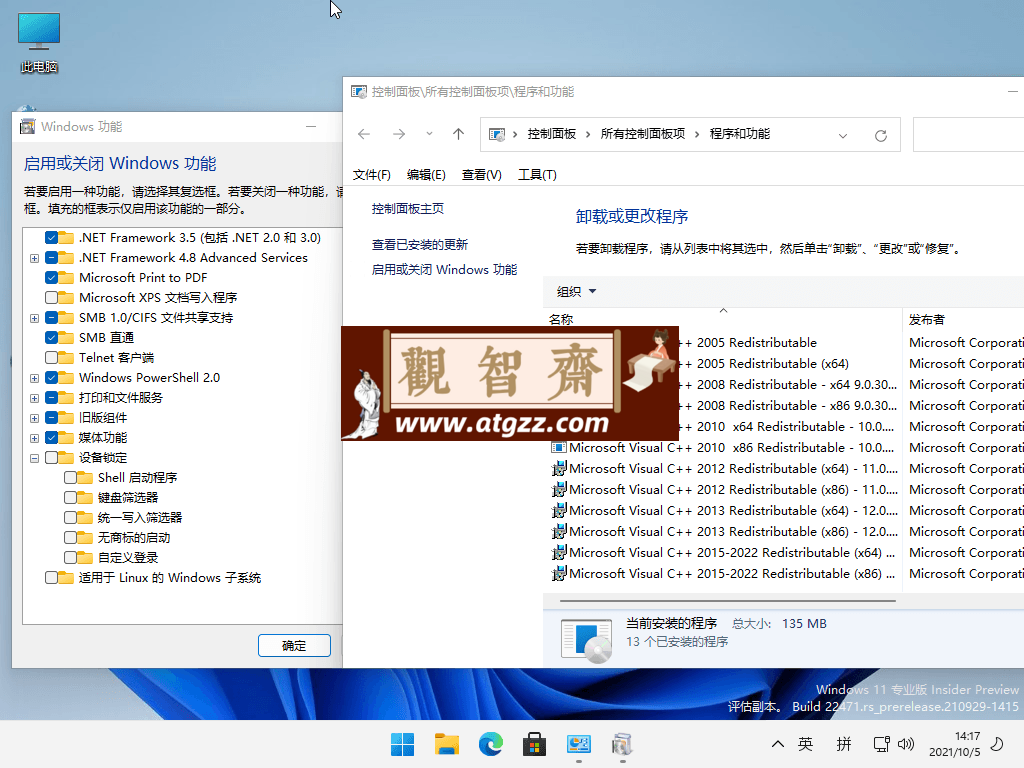Viewport: 1024px width, 768px height.
Task: Go forward in Programs and Features window
Action: [398, 134]
